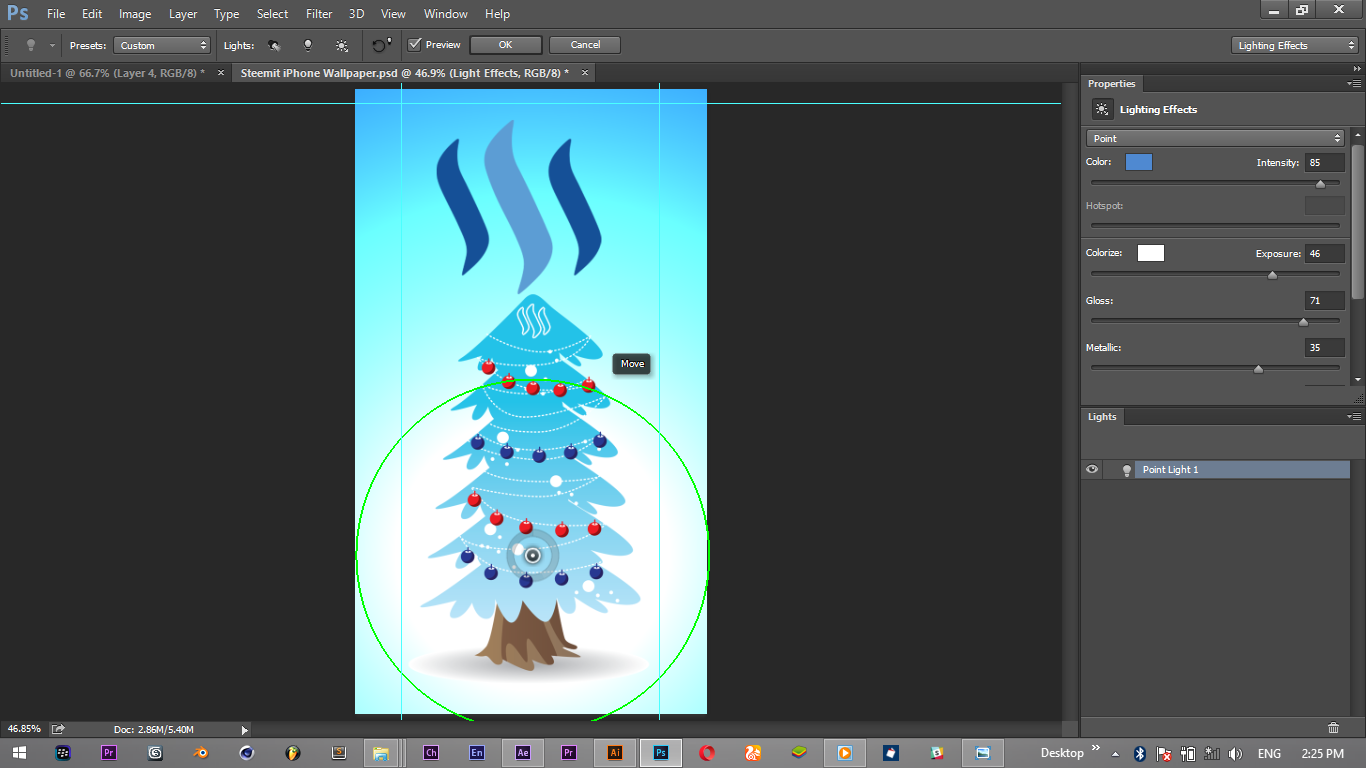The width and height of the screenshot is (1366, 768).
Task: Click the light bulb tool preset icon
Action: click(30, 45)
